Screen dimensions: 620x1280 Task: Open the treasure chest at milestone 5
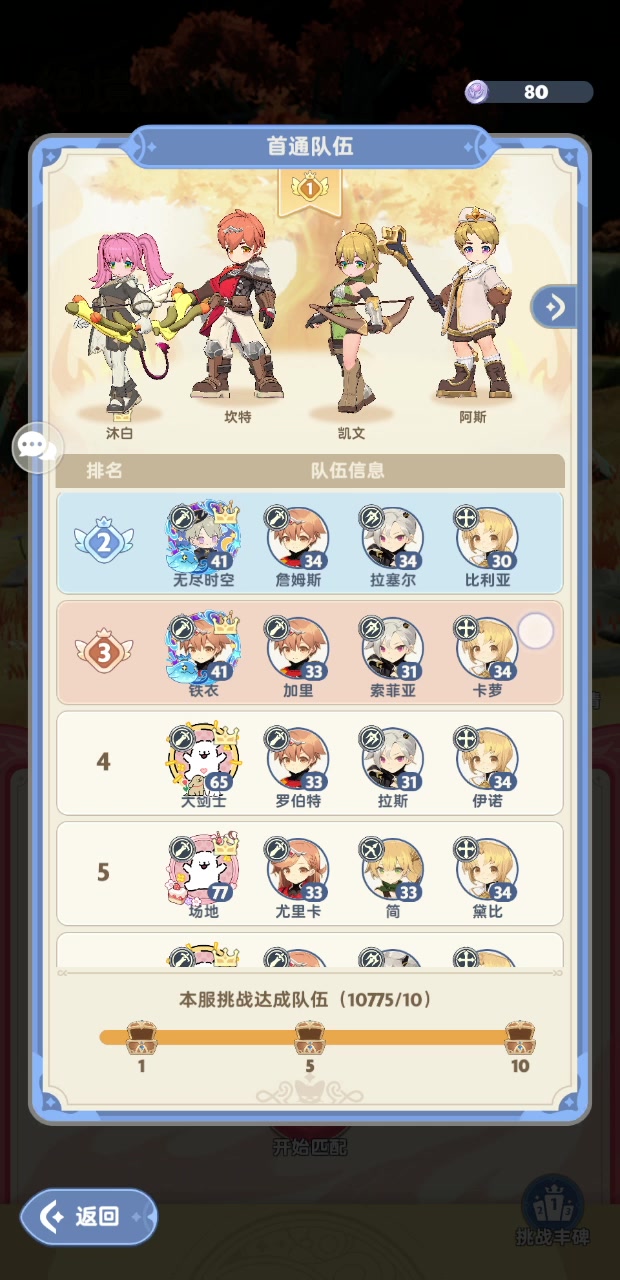pos(310,1038)
